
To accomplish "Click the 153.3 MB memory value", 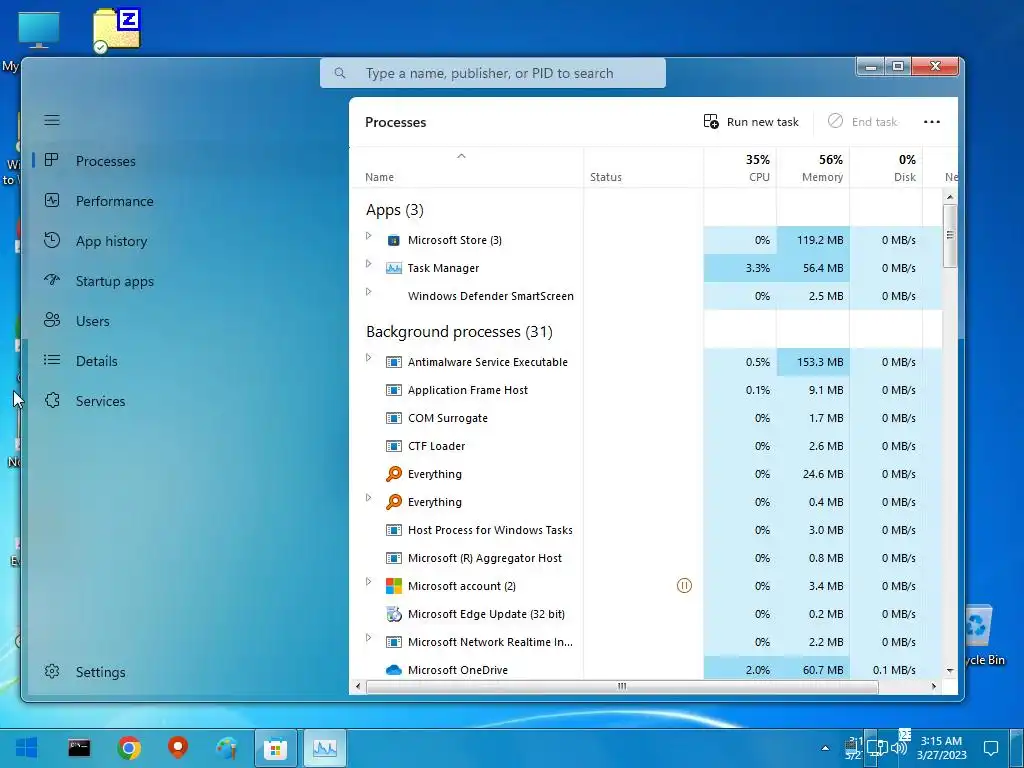I will pyautogui.click(x=820, y=362).
